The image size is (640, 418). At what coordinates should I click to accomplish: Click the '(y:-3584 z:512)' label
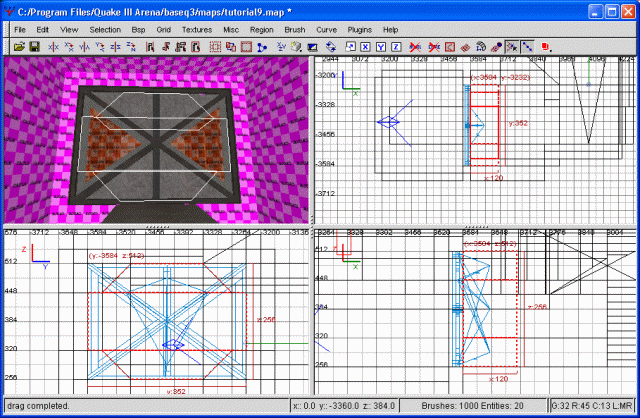(116, 256)
